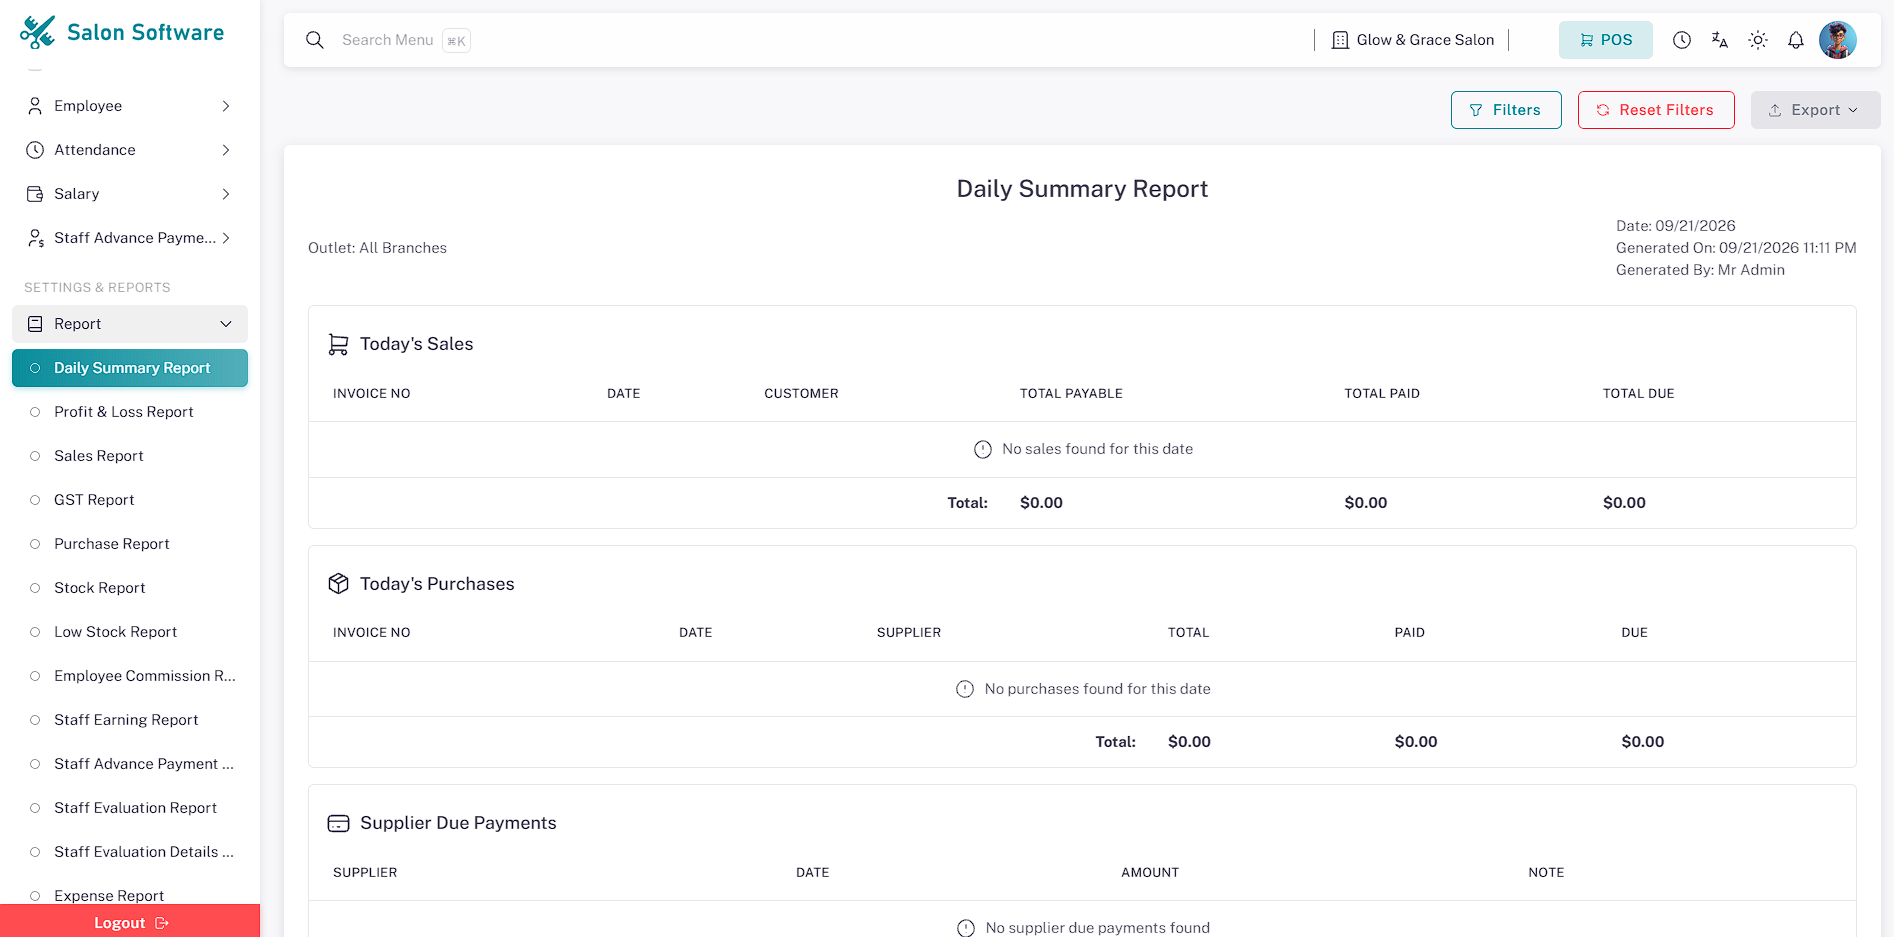Click the TOTAL DUE column header
The width and height of the screenshot is (1894, 937).
pos(1638,394)
